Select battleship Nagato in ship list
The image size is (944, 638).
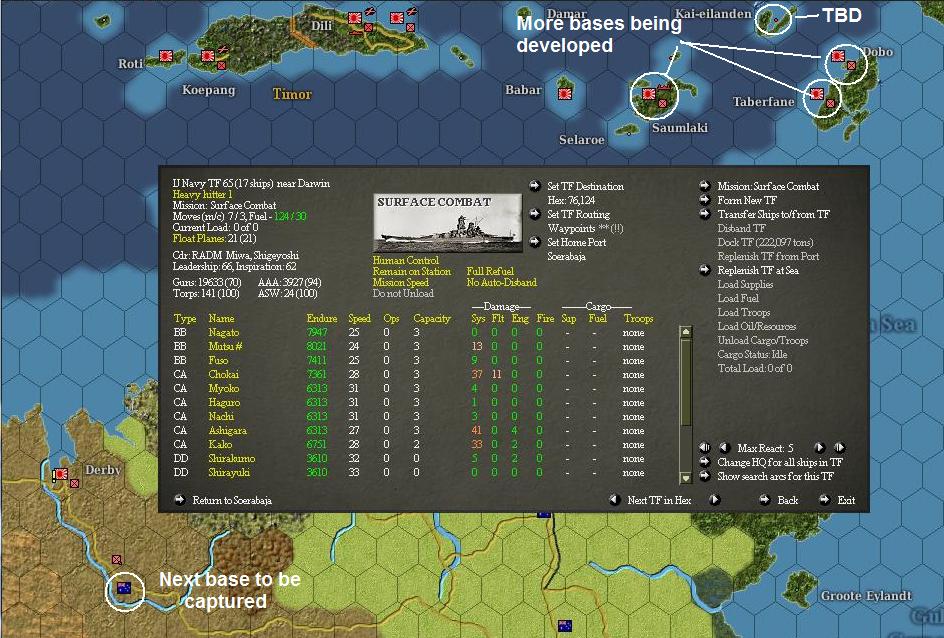(224, 332)
